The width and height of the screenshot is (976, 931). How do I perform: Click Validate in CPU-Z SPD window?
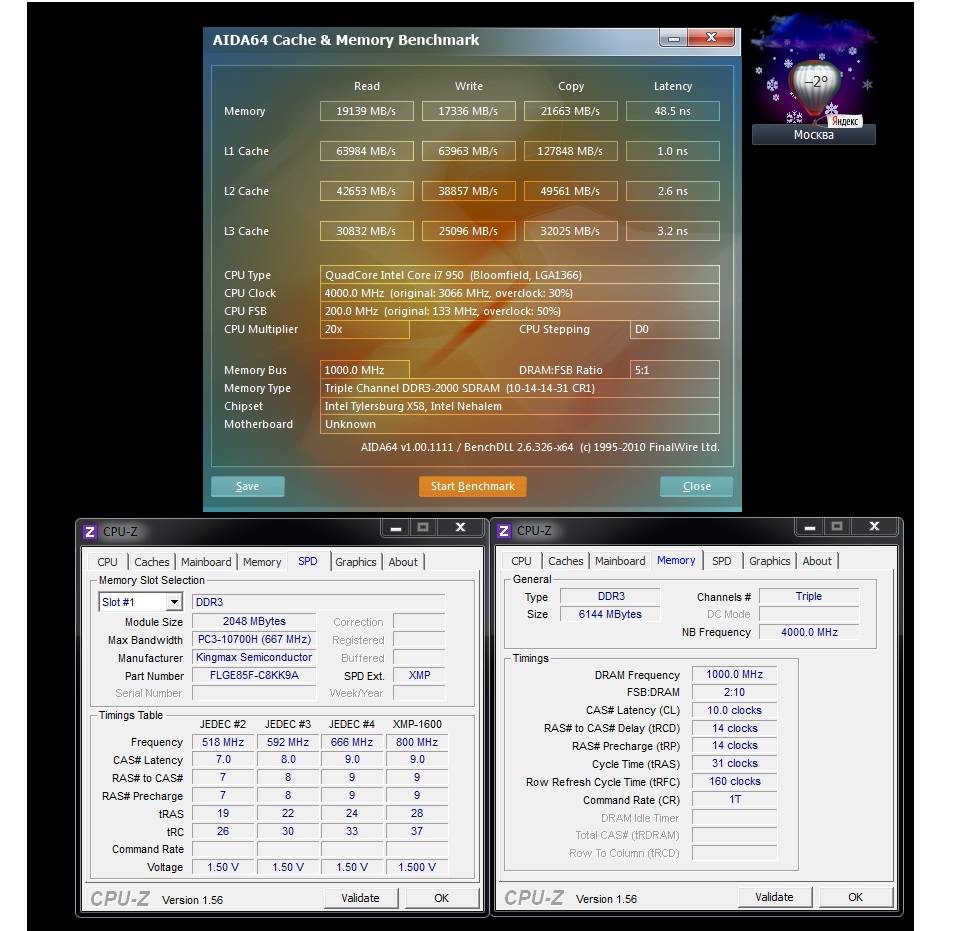click(360, 898)
